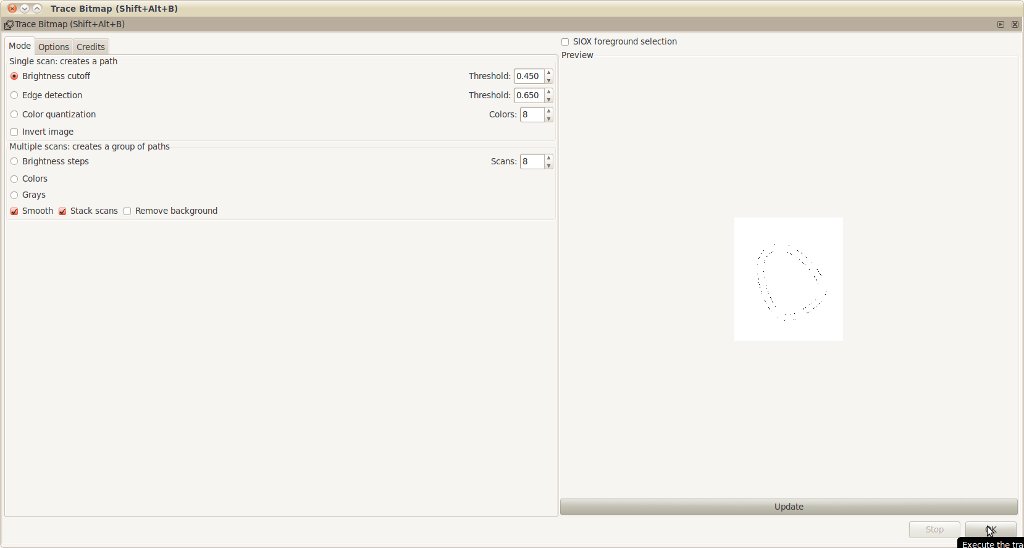Click the Scans count input field
This screenshot has height=548, width=1024.
click(x=532, y=161)
